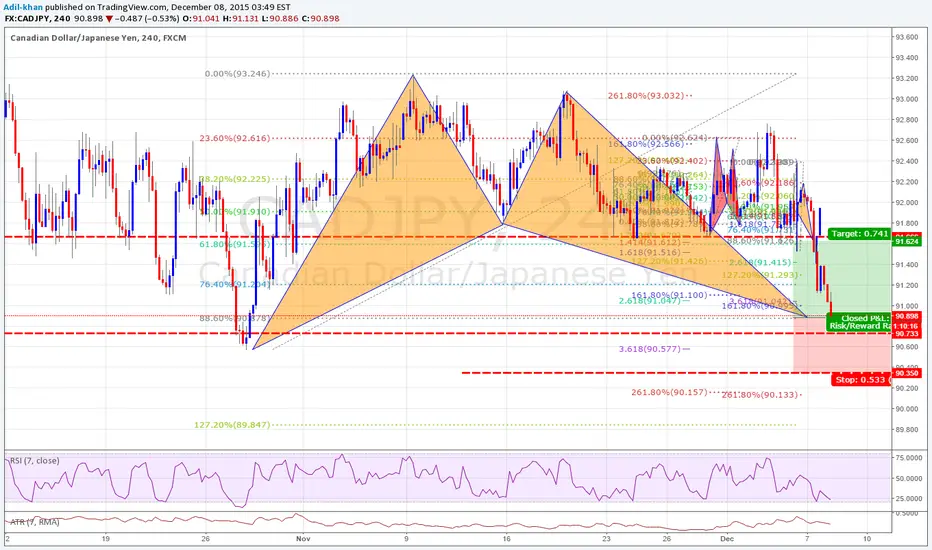Click the 75.0000 RSI axis value

pyautogui.click(x=909, y=458)
